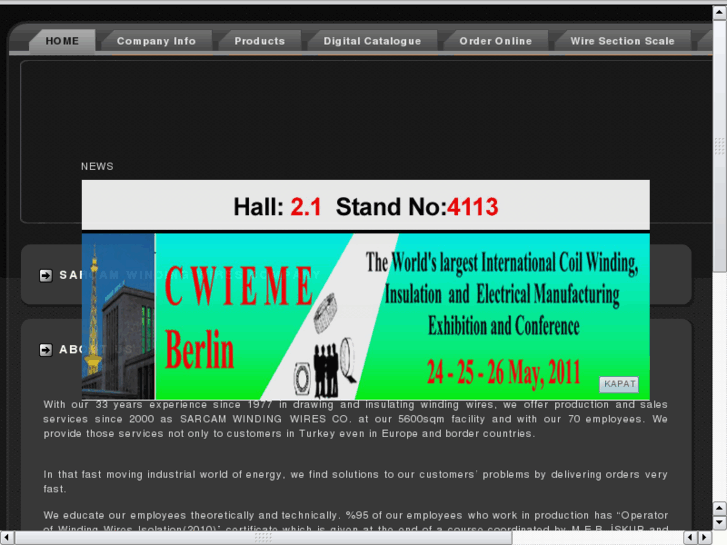727x545 pixels.
Task: Close the popup with KAPAT button
Action: tap(619, 384)
